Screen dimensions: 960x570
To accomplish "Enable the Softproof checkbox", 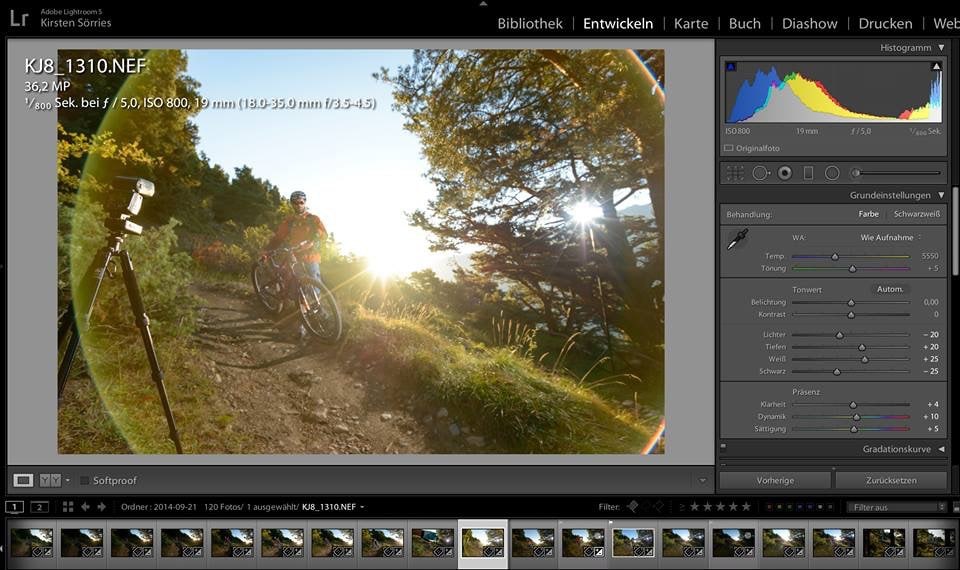I will tap(84, 481).
